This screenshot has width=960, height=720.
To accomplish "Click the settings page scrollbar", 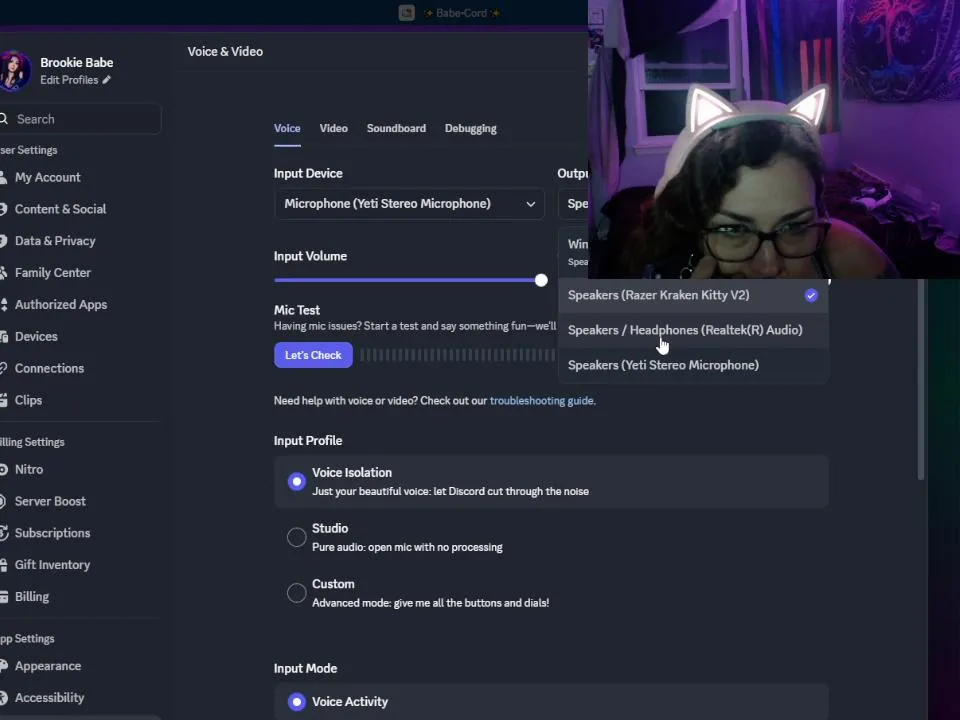I will (920, 380).
